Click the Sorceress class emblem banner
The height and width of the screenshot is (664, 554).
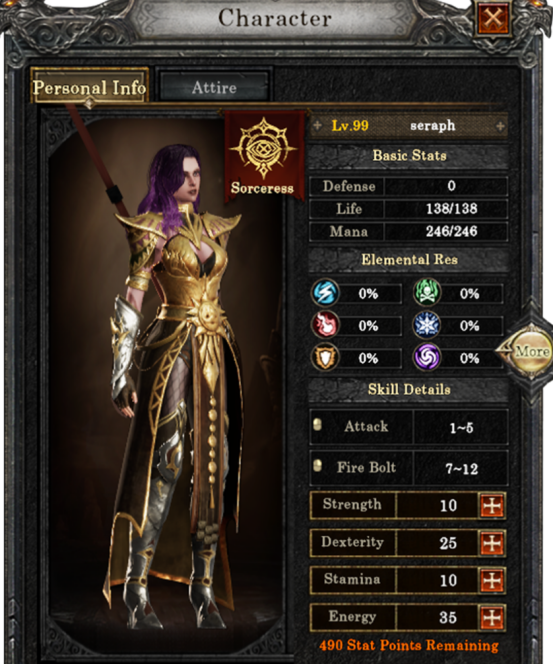point(264,155)
